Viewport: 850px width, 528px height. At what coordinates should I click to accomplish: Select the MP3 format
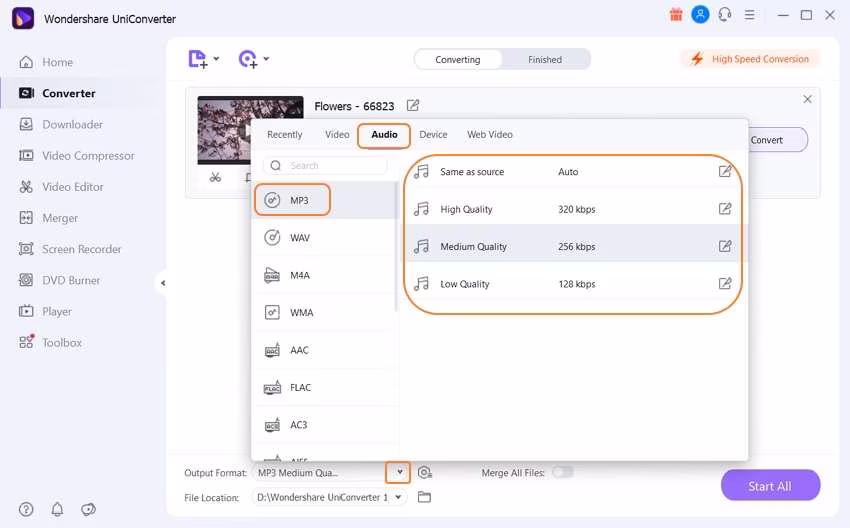click(x=325, y=200)
